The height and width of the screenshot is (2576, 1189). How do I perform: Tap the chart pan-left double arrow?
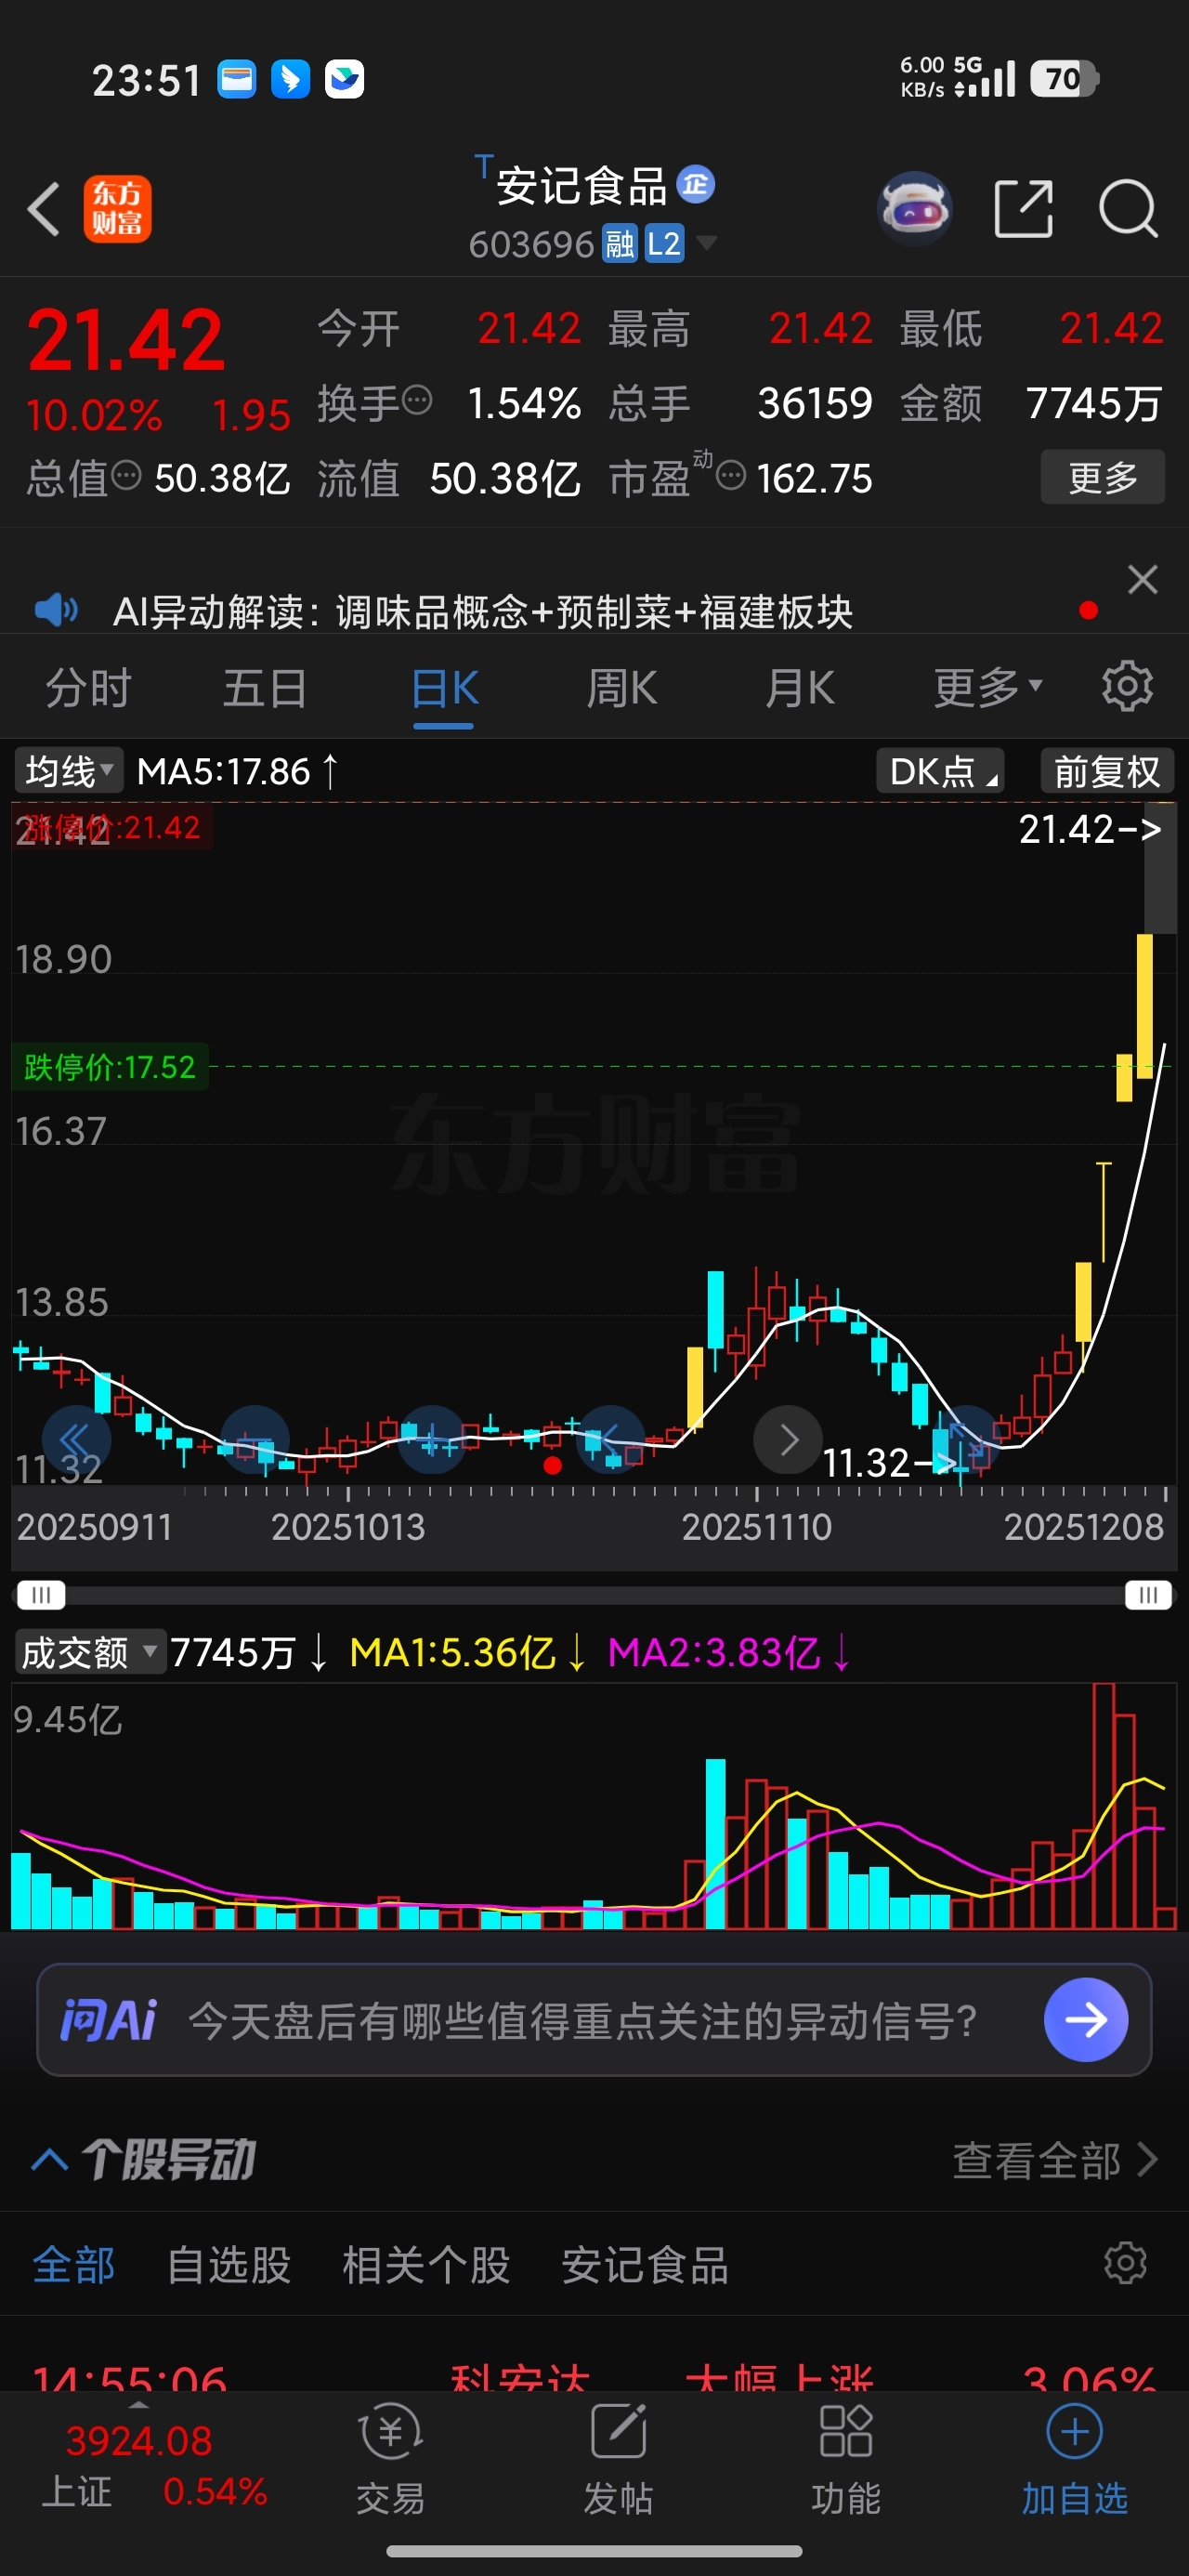pos(76,1440)
